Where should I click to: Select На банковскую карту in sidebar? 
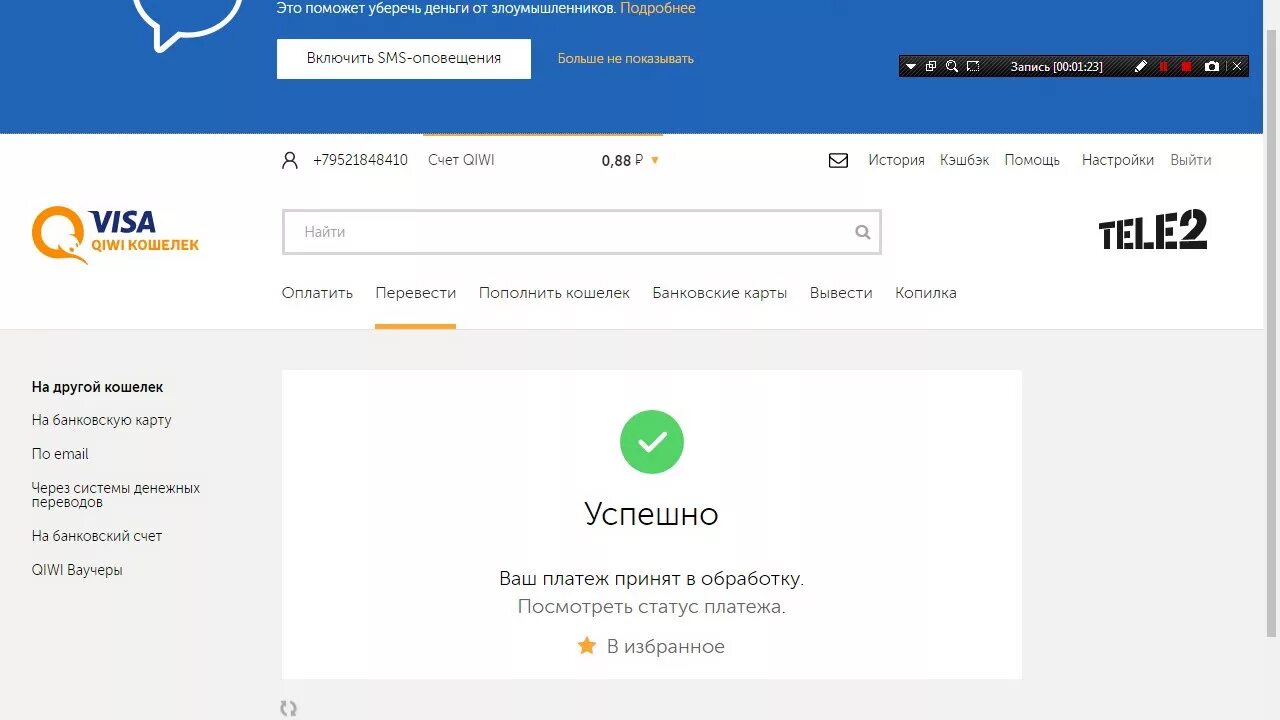(x=102, y=420)
